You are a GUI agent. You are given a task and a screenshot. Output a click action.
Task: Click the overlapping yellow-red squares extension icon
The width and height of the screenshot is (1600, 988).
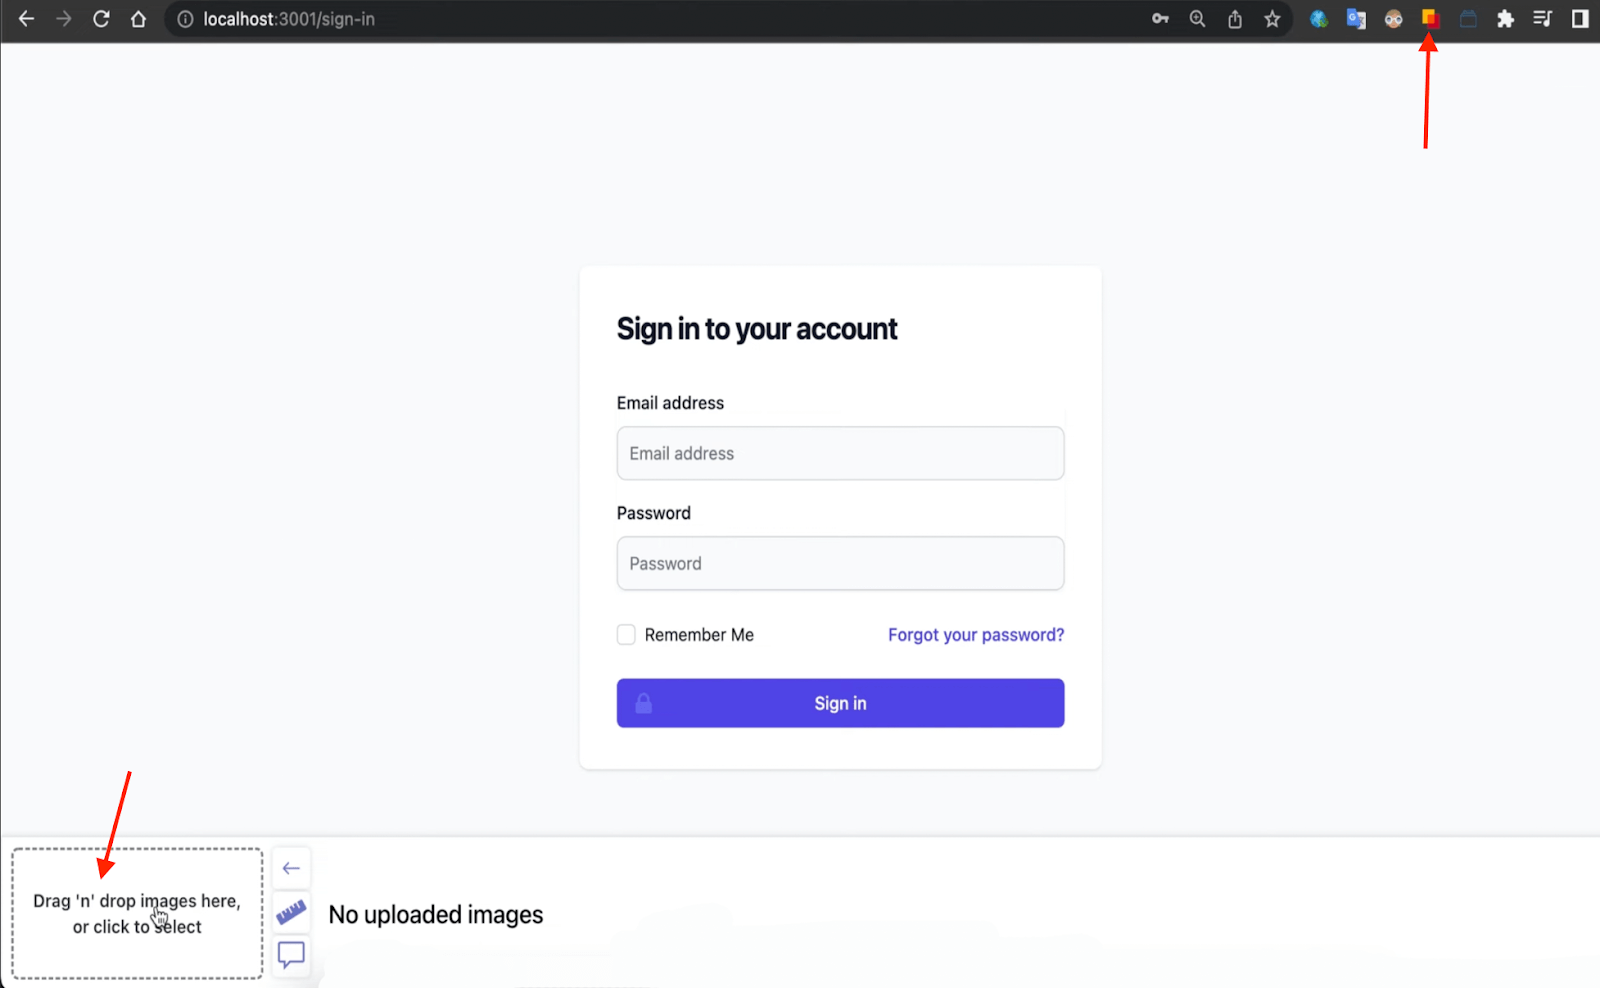pos(1430,19)
